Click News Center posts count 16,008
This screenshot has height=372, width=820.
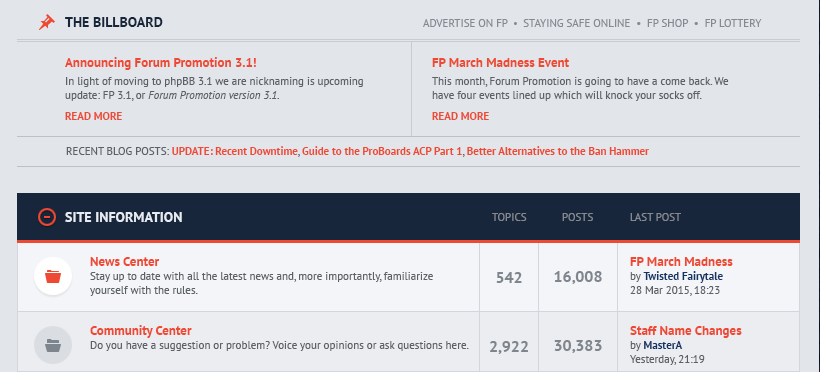[x=578, y=277]
